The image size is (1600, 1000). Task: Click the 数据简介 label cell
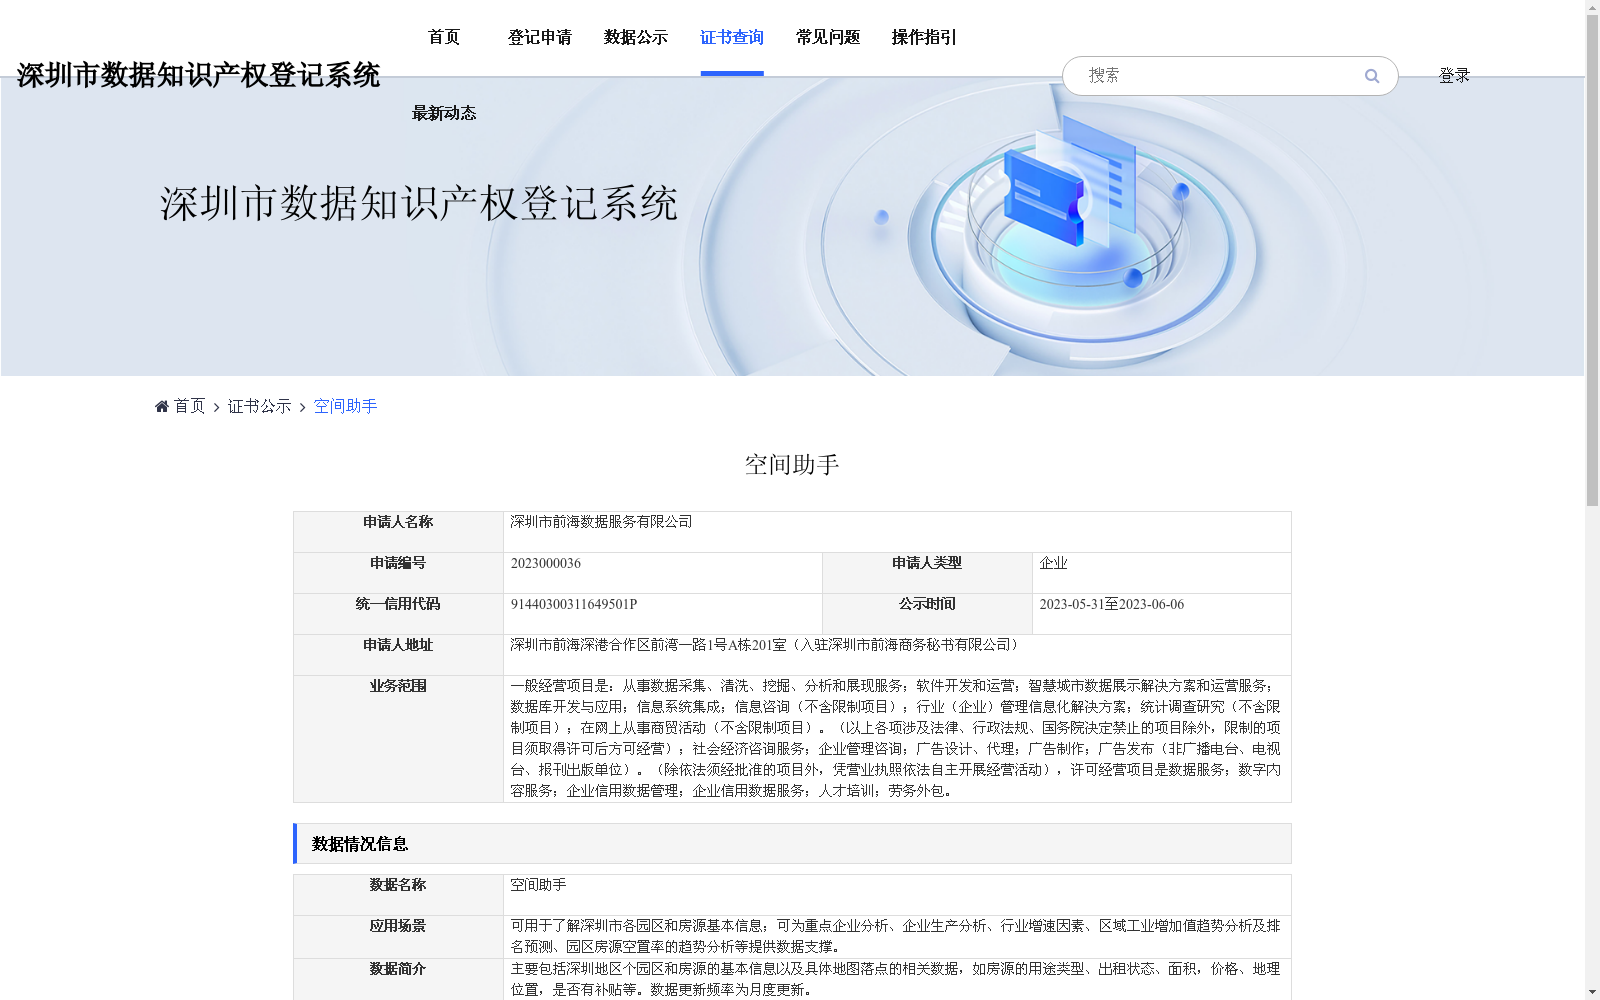click(x=398, y=979)
